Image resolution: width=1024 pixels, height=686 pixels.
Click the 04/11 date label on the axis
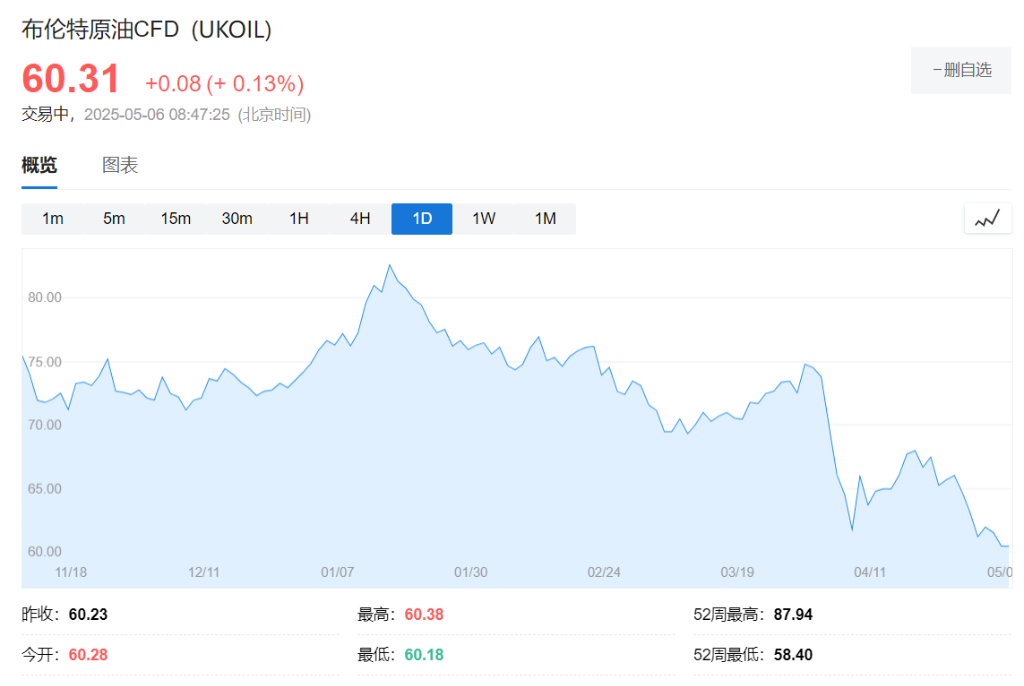pyautogui.click(x=870, y=572)
